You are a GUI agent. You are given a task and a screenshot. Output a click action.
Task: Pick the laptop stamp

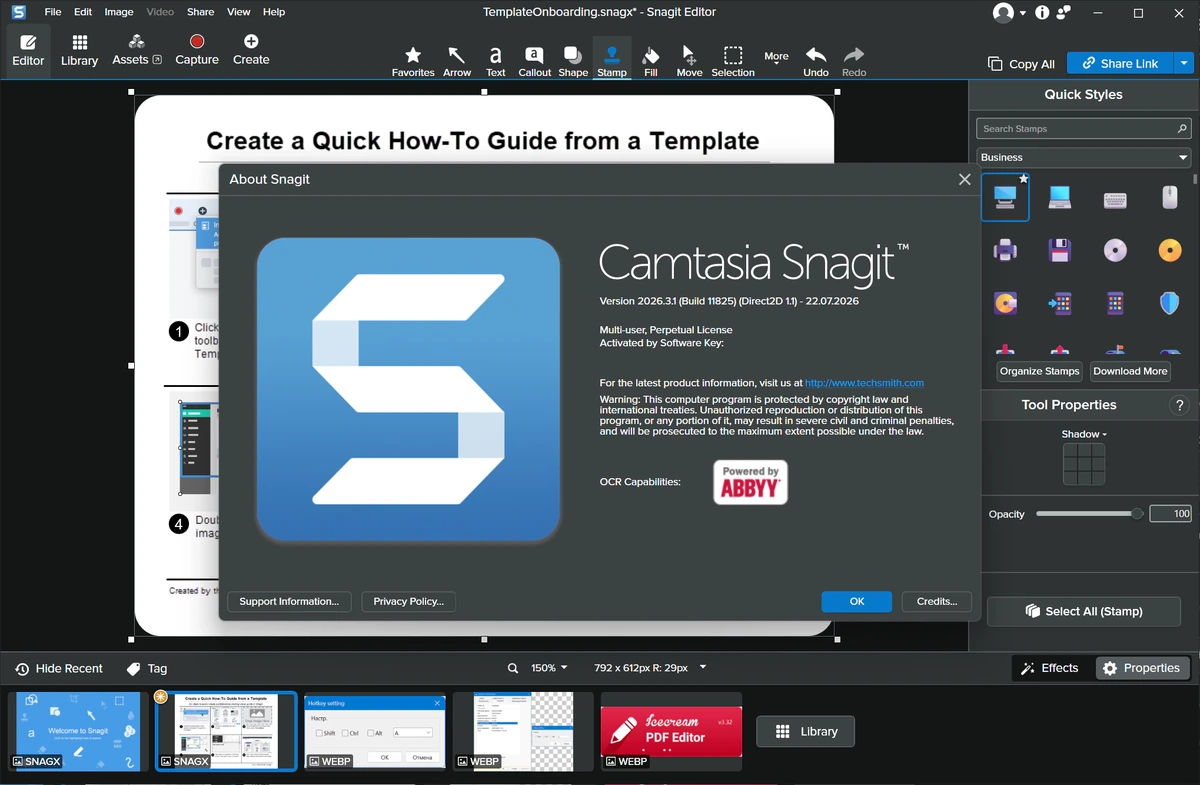click(x=1060, y=197)
